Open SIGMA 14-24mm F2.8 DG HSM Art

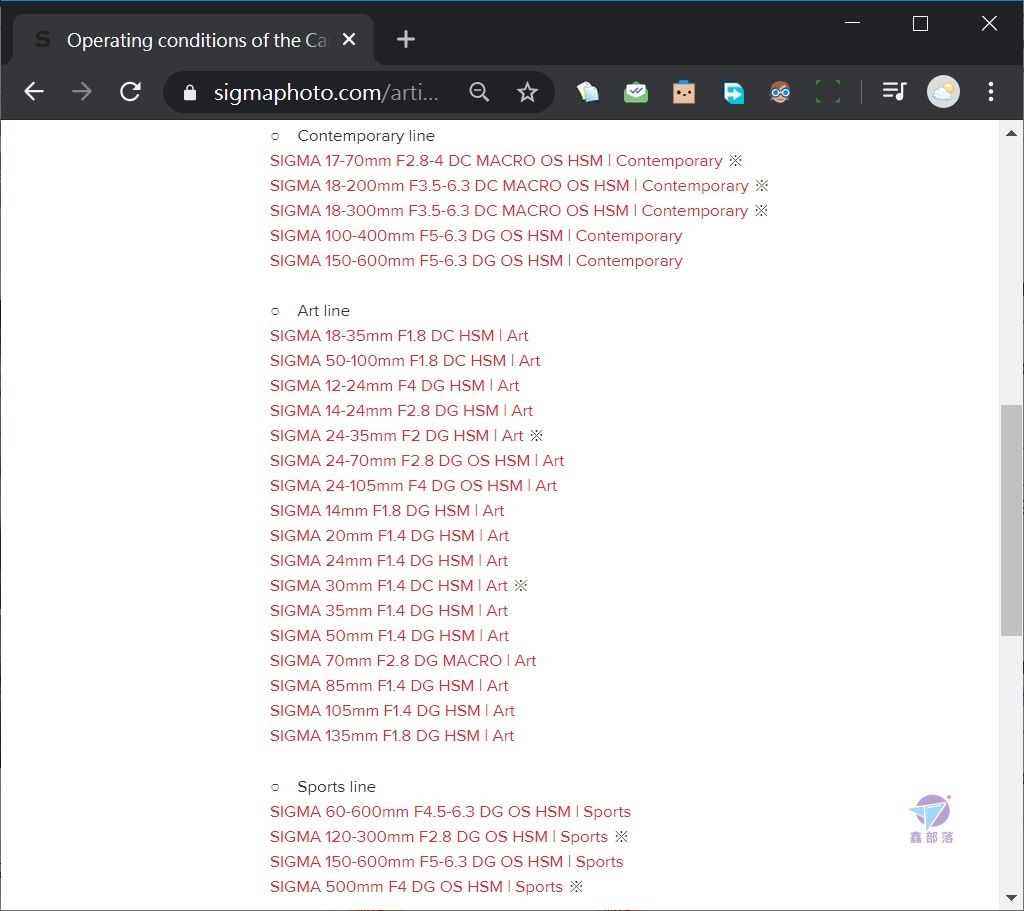coord(402,411)
